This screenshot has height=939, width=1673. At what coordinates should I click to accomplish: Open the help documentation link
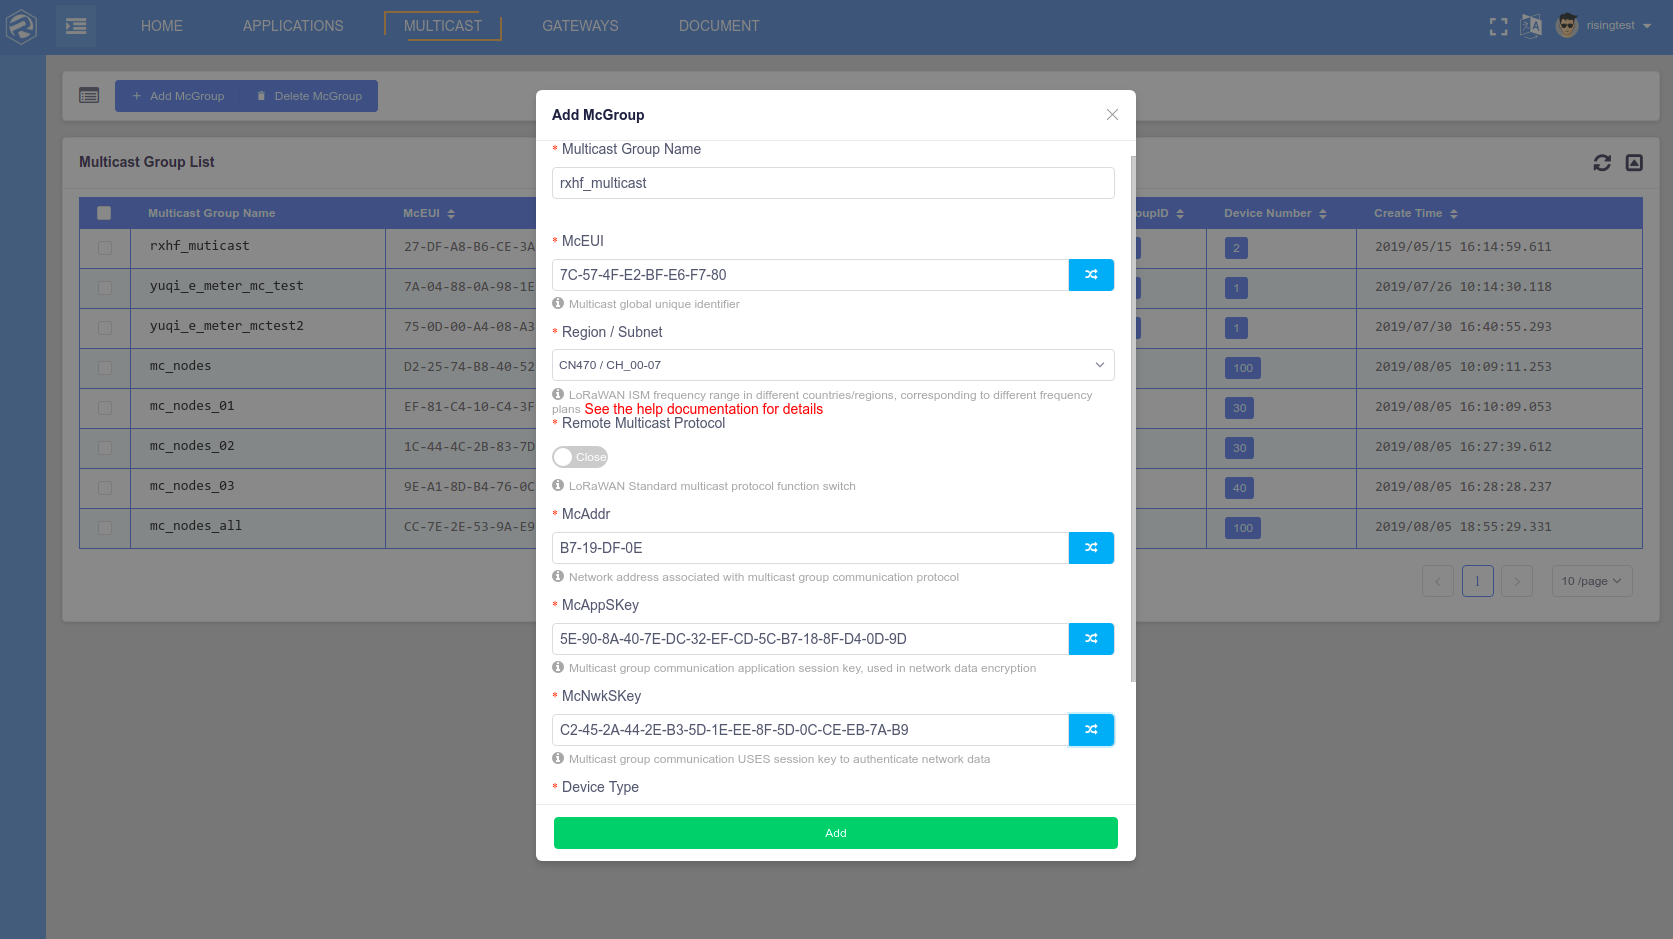[x=703, y=409]
